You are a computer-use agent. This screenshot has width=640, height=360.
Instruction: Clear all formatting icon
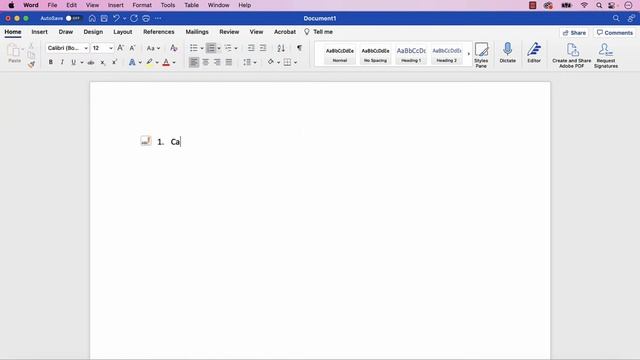(x=173, y=48)
